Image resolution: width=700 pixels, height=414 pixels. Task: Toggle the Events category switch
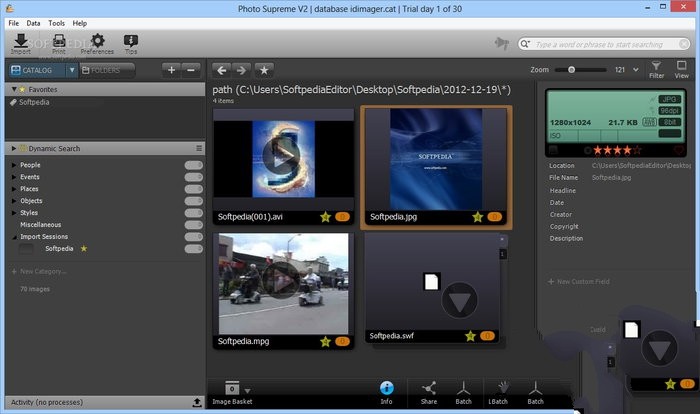[194, 177]
